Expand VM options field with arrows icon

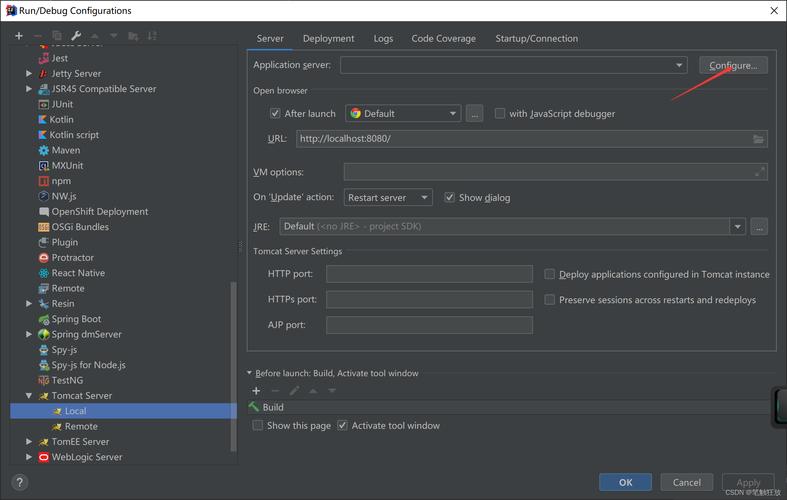pos(760,172)
